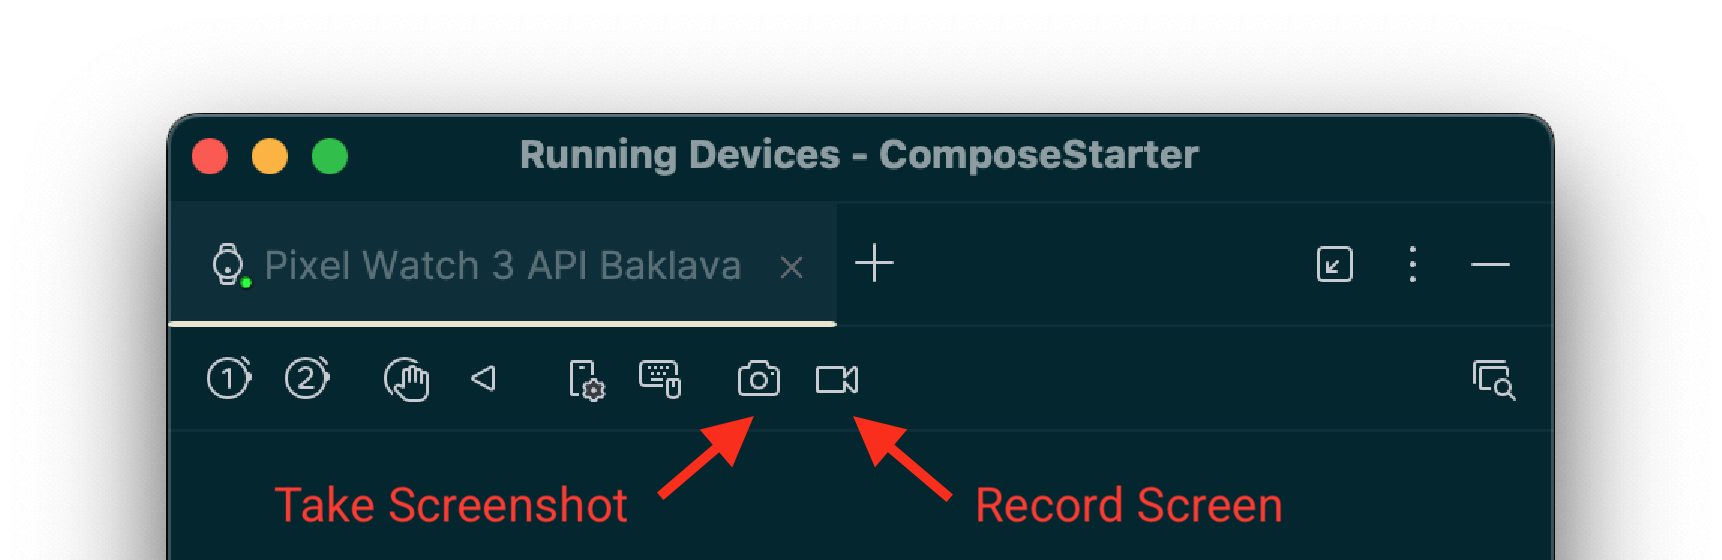
Task: Click the window view mode icon
Action: click(1334, 264)
